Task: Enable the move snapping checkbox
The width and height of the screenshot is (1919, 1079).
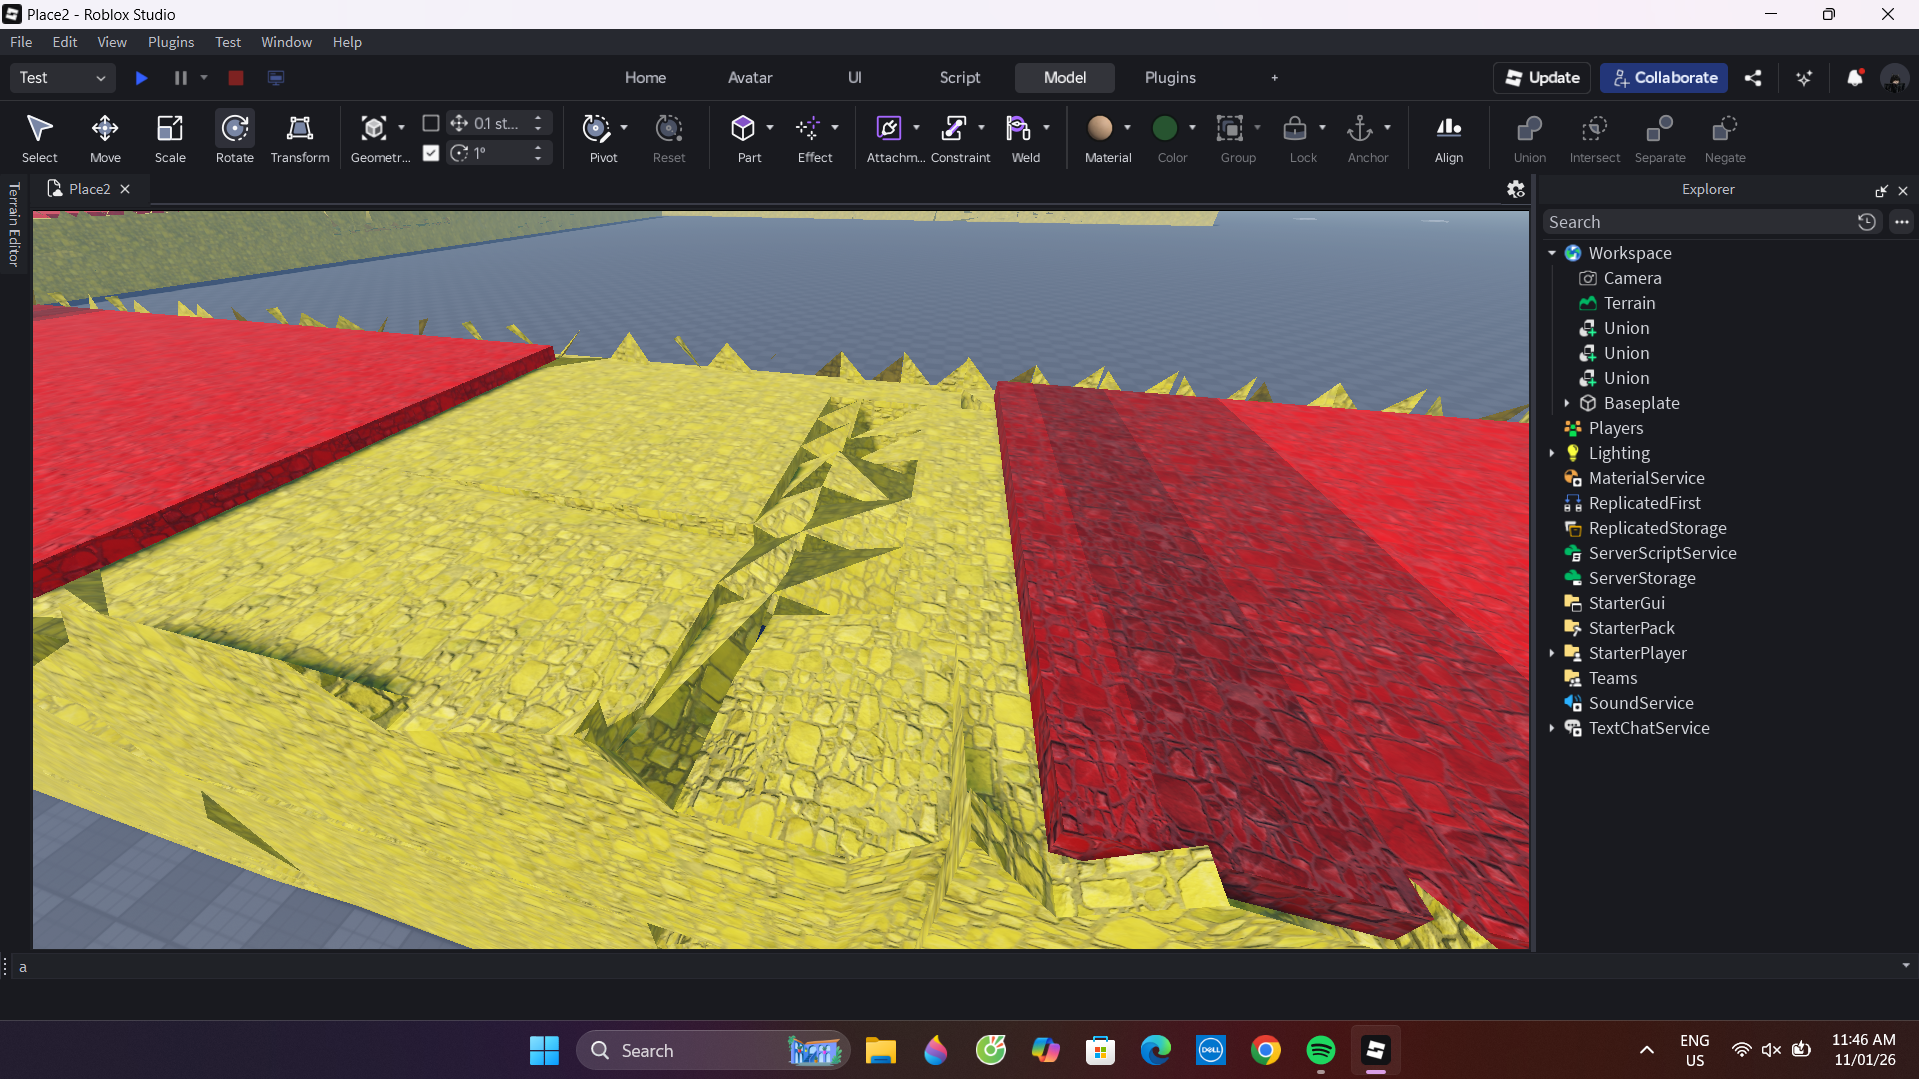Action: coord(431,123)
